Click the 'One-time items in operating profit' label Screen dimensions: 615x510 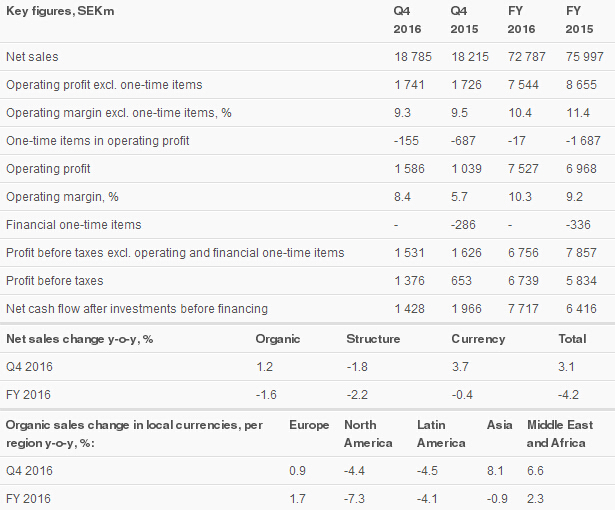(97, 141)
